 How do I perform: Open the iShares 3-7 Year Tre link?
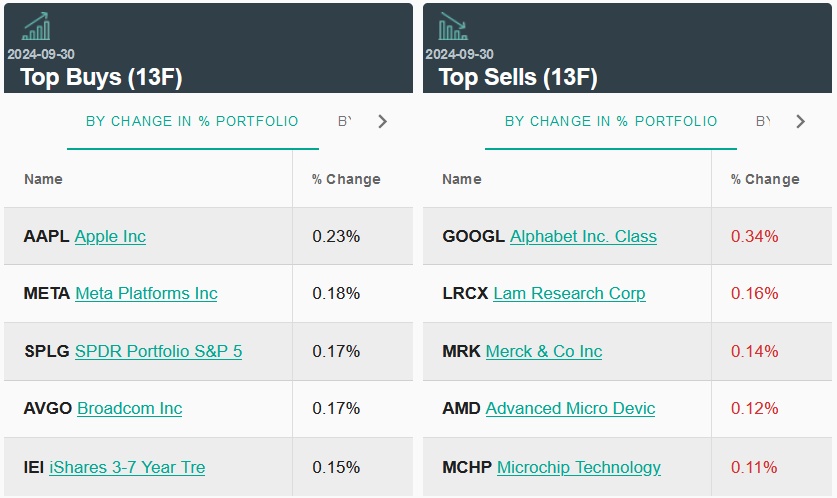tap(127, 467)
